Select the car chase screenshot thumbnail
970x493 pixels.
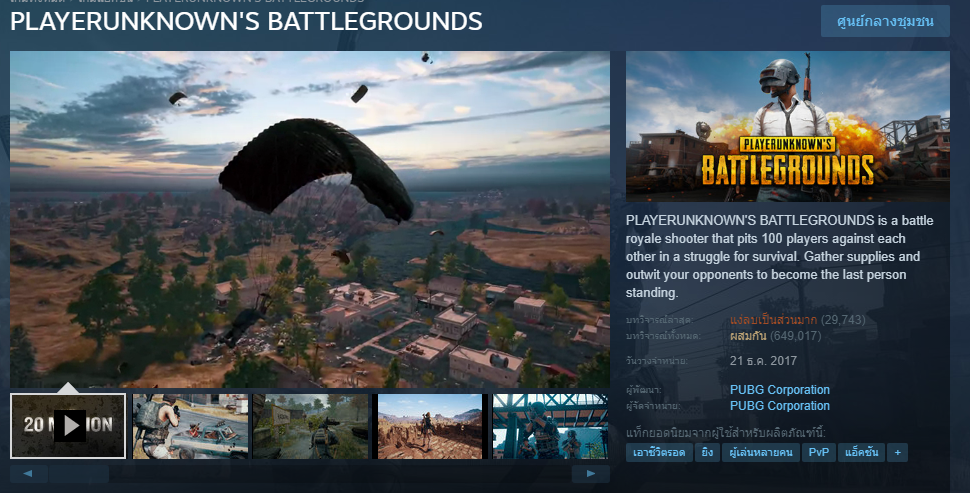point(191,426)
